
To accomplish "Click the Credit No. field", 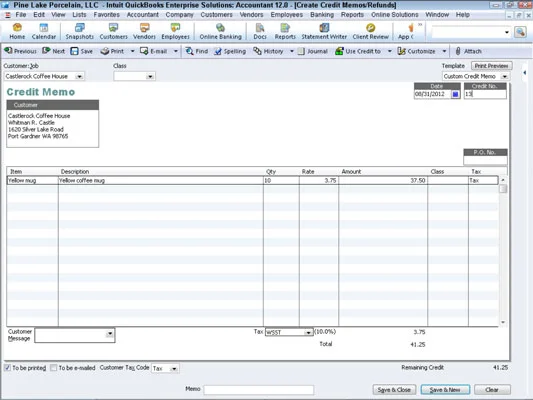I will click(485, 94).
